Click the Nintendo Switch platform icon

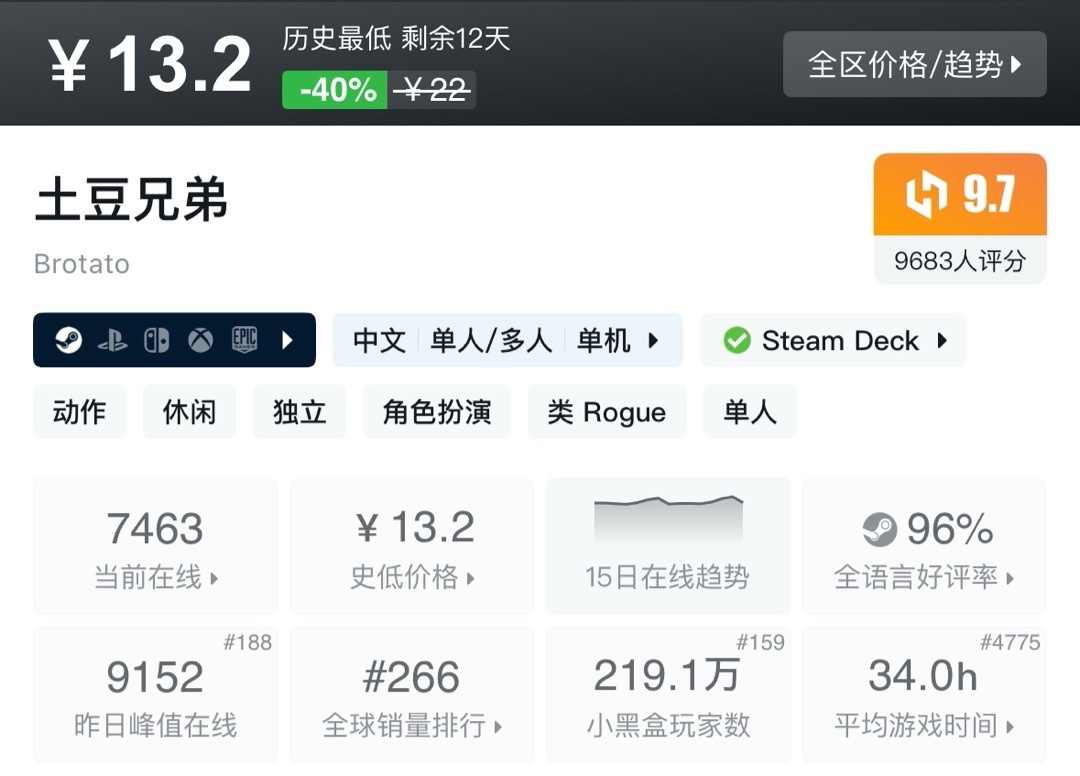pos(156,341)
